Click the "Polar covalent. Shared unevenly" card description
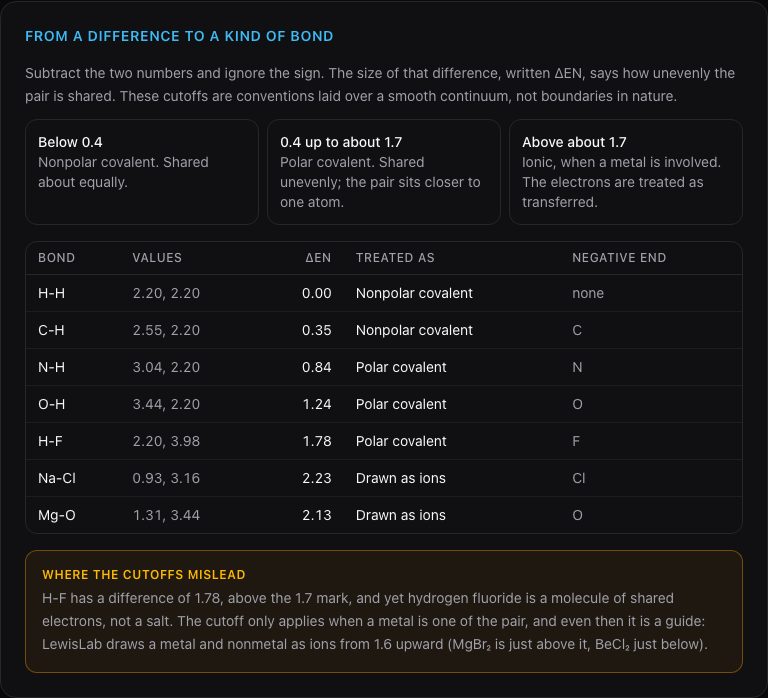Viewport: 768px width, 698px height. pyautogui.click(x=380, y=182)
